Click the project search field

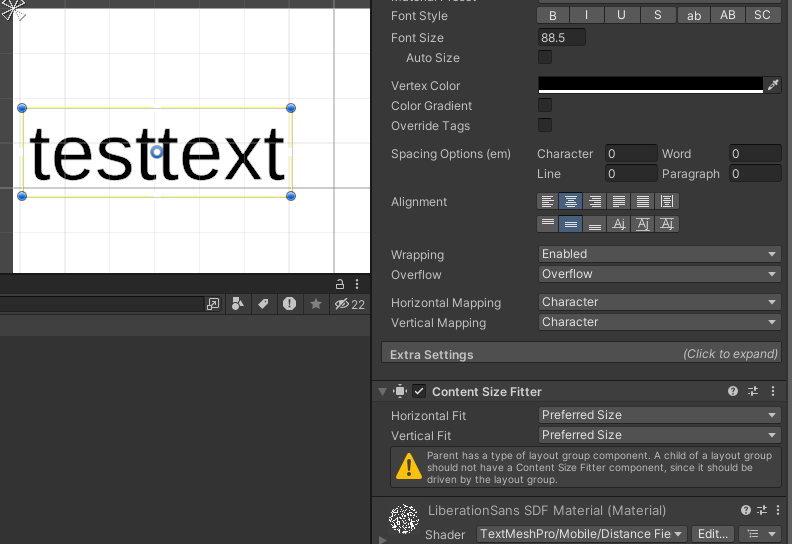[101, 304]
